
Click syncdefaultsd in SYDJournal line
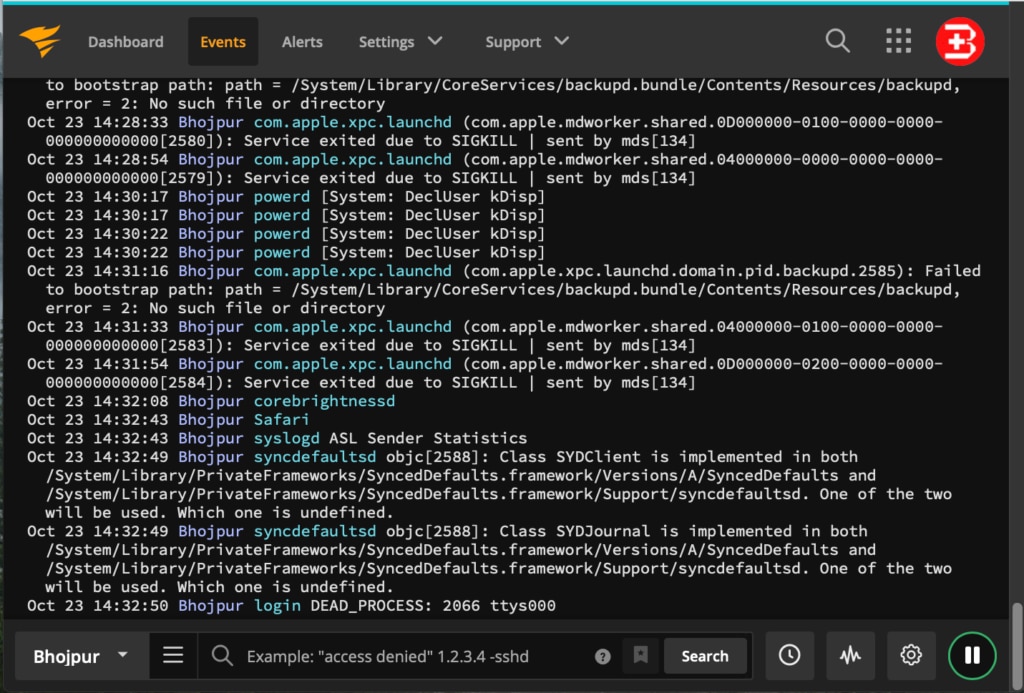[x=315, y=531]
